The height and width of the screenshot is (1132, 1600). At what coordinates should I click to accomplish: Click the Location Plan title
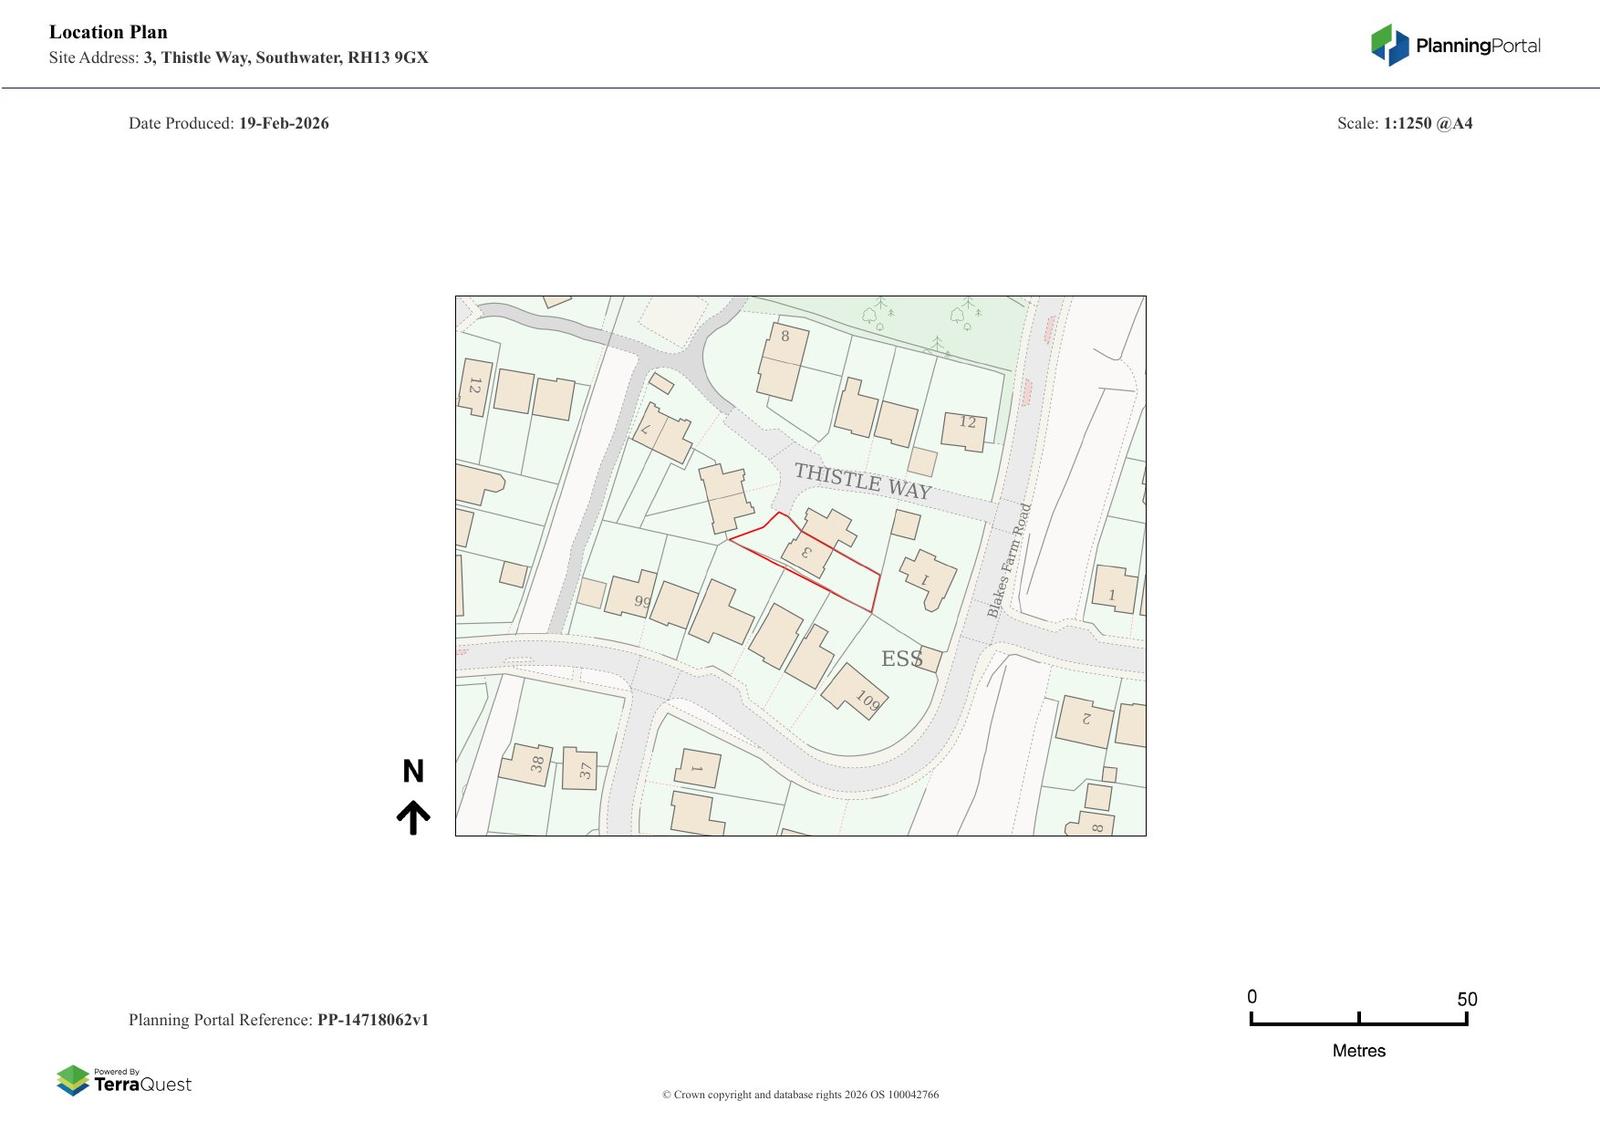[x=108, y=32]
